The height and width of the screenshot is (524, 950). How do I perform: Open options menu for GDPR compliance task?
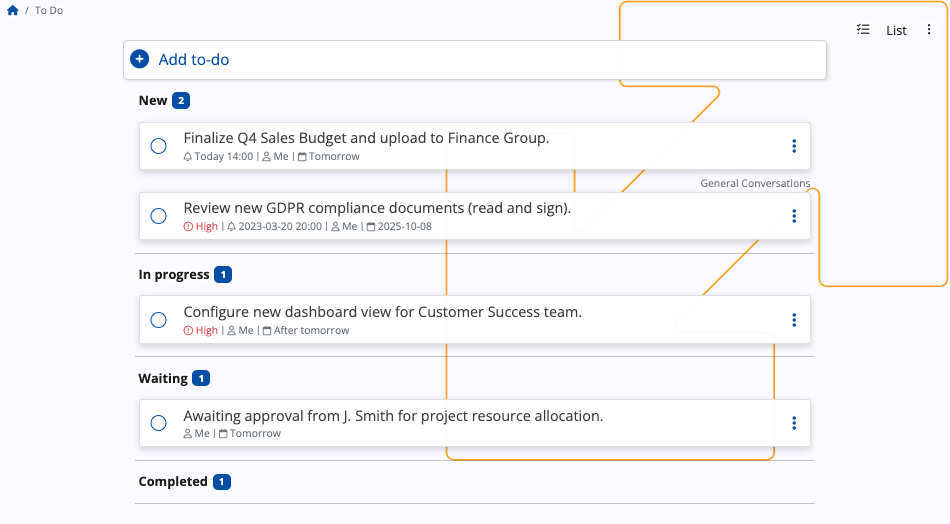794,216
